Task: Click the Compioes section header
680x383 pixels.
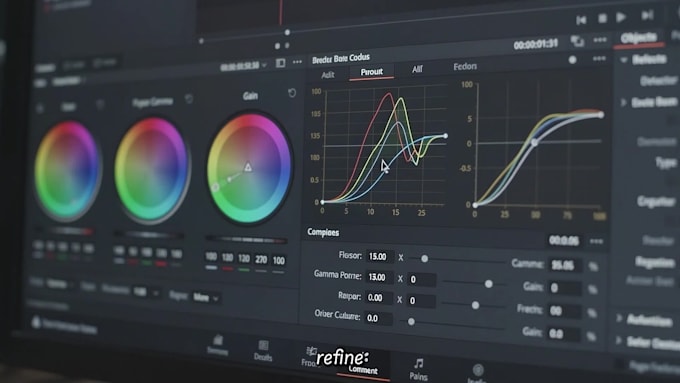Action: (324, 232)
